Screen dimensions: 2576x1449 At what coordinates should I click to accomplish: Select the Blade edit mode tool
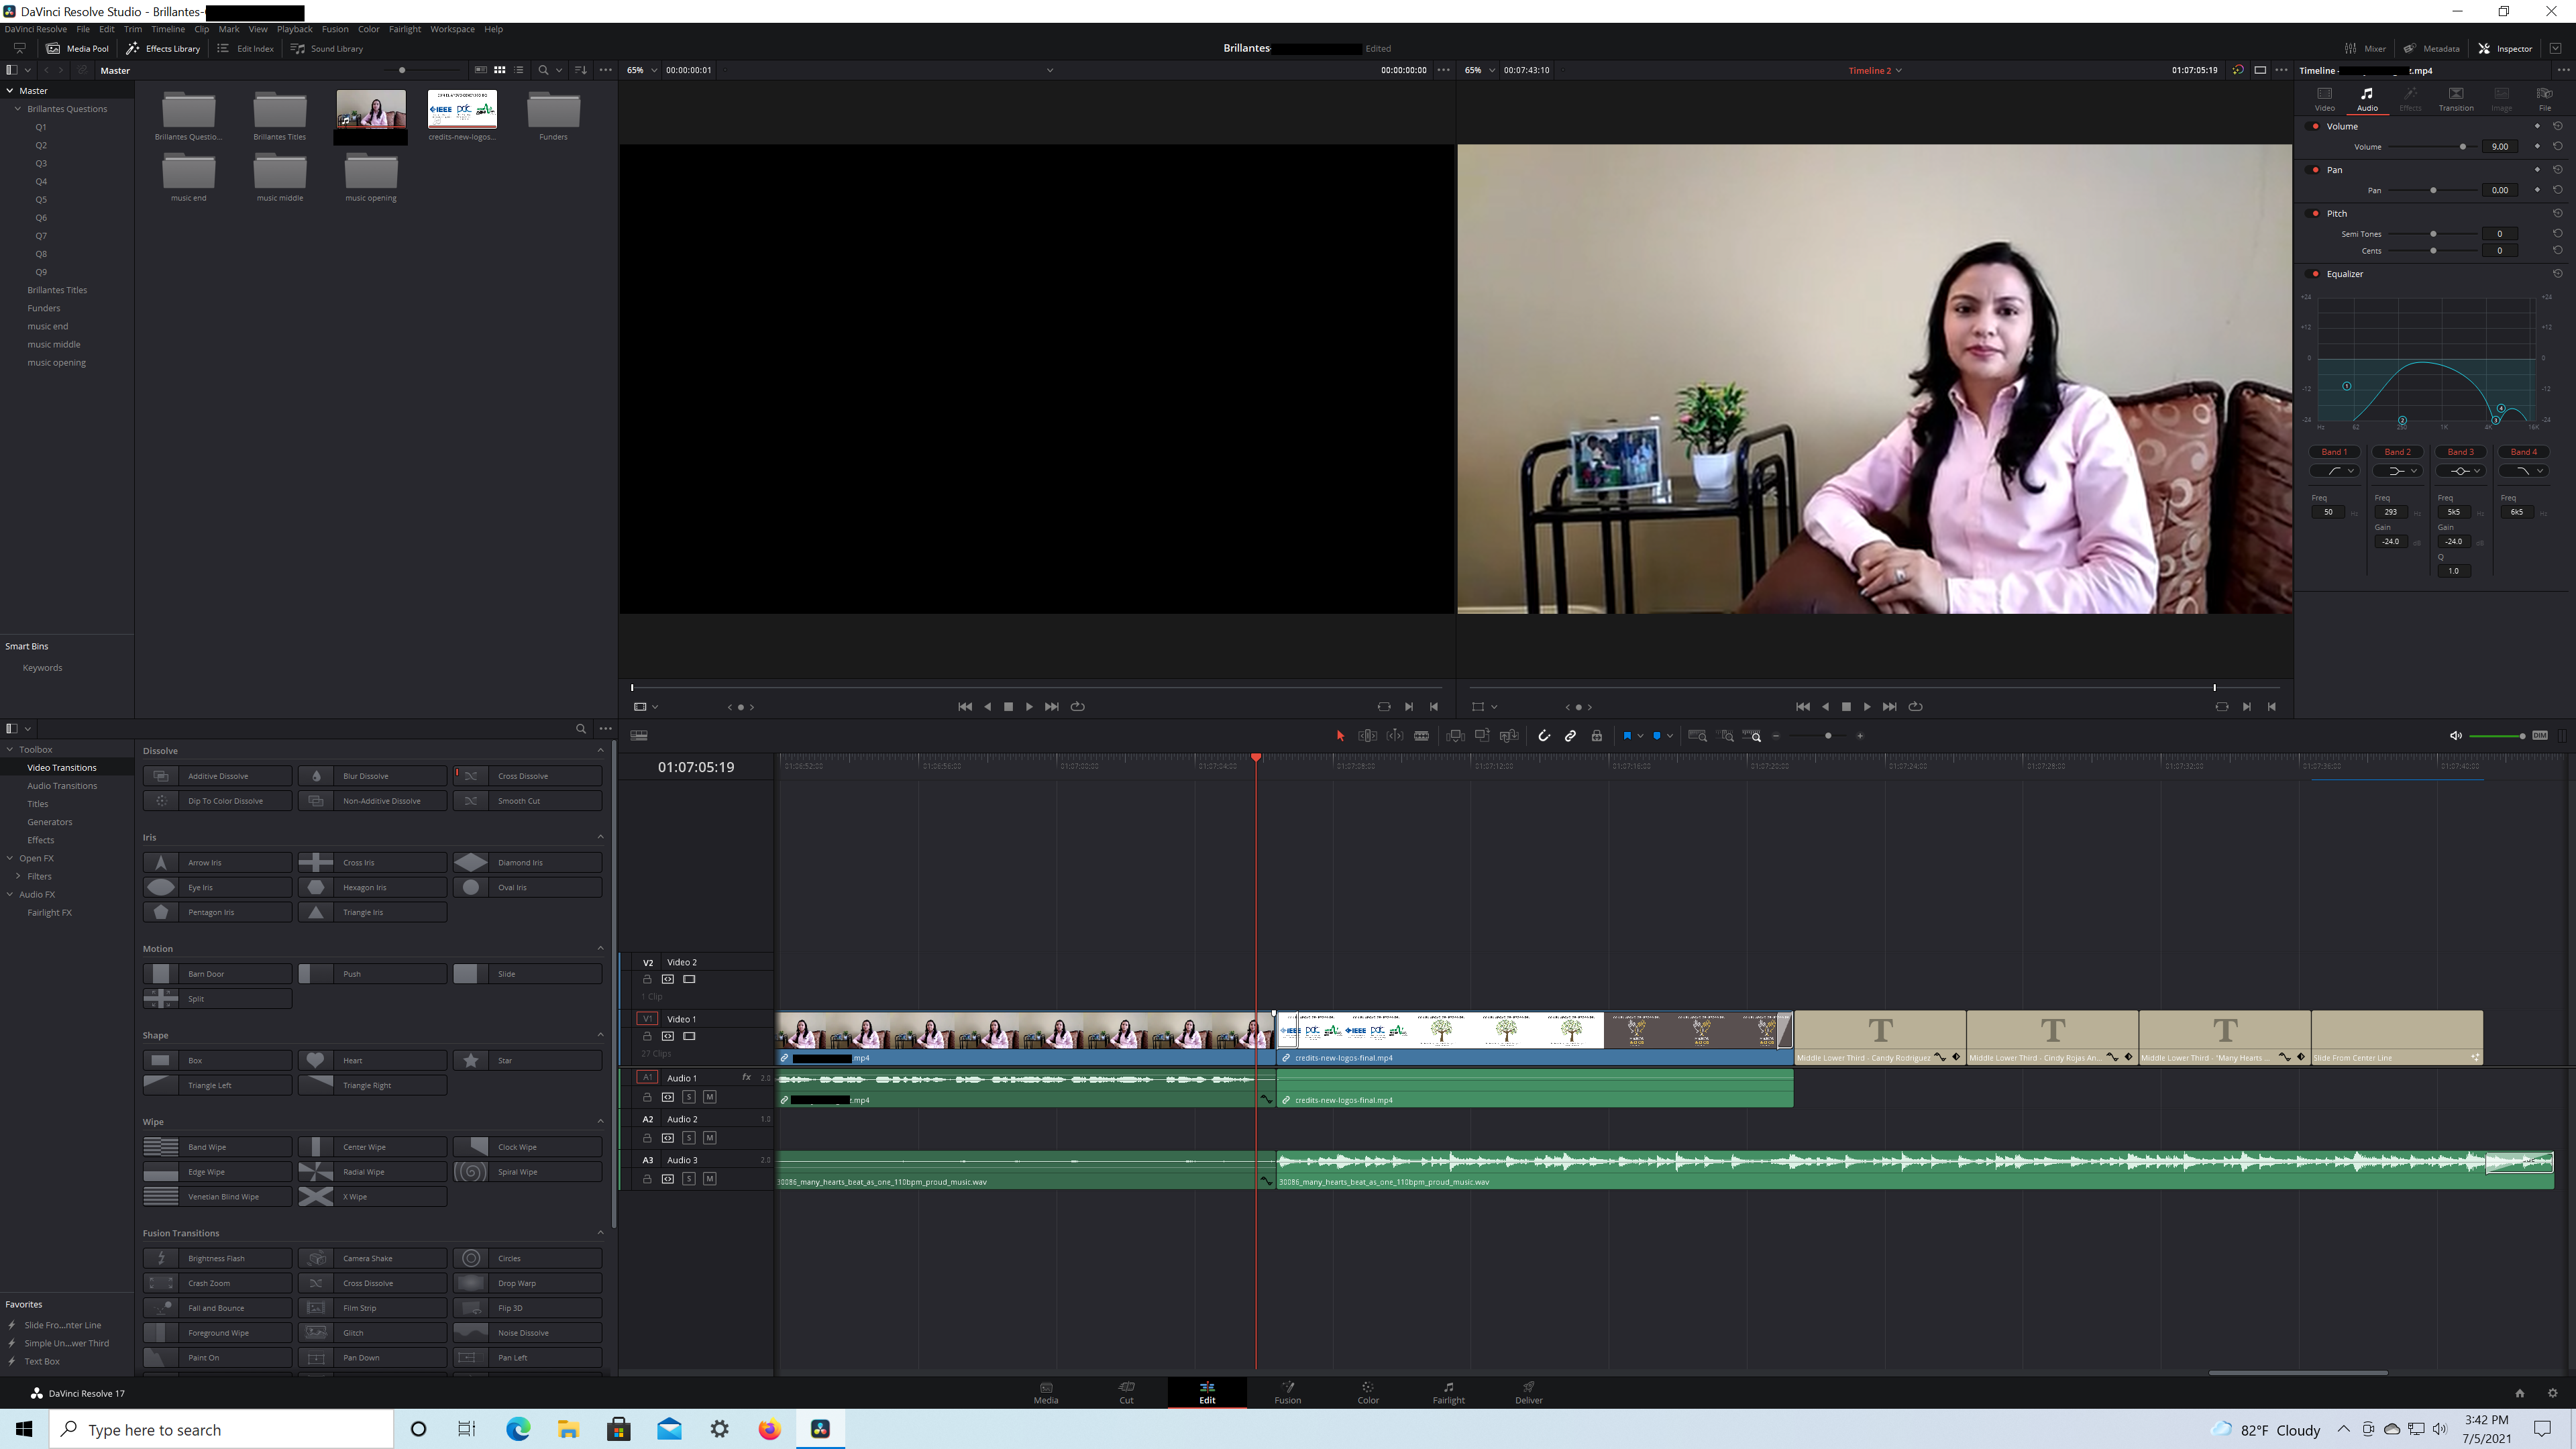(x=1421, y=736)
